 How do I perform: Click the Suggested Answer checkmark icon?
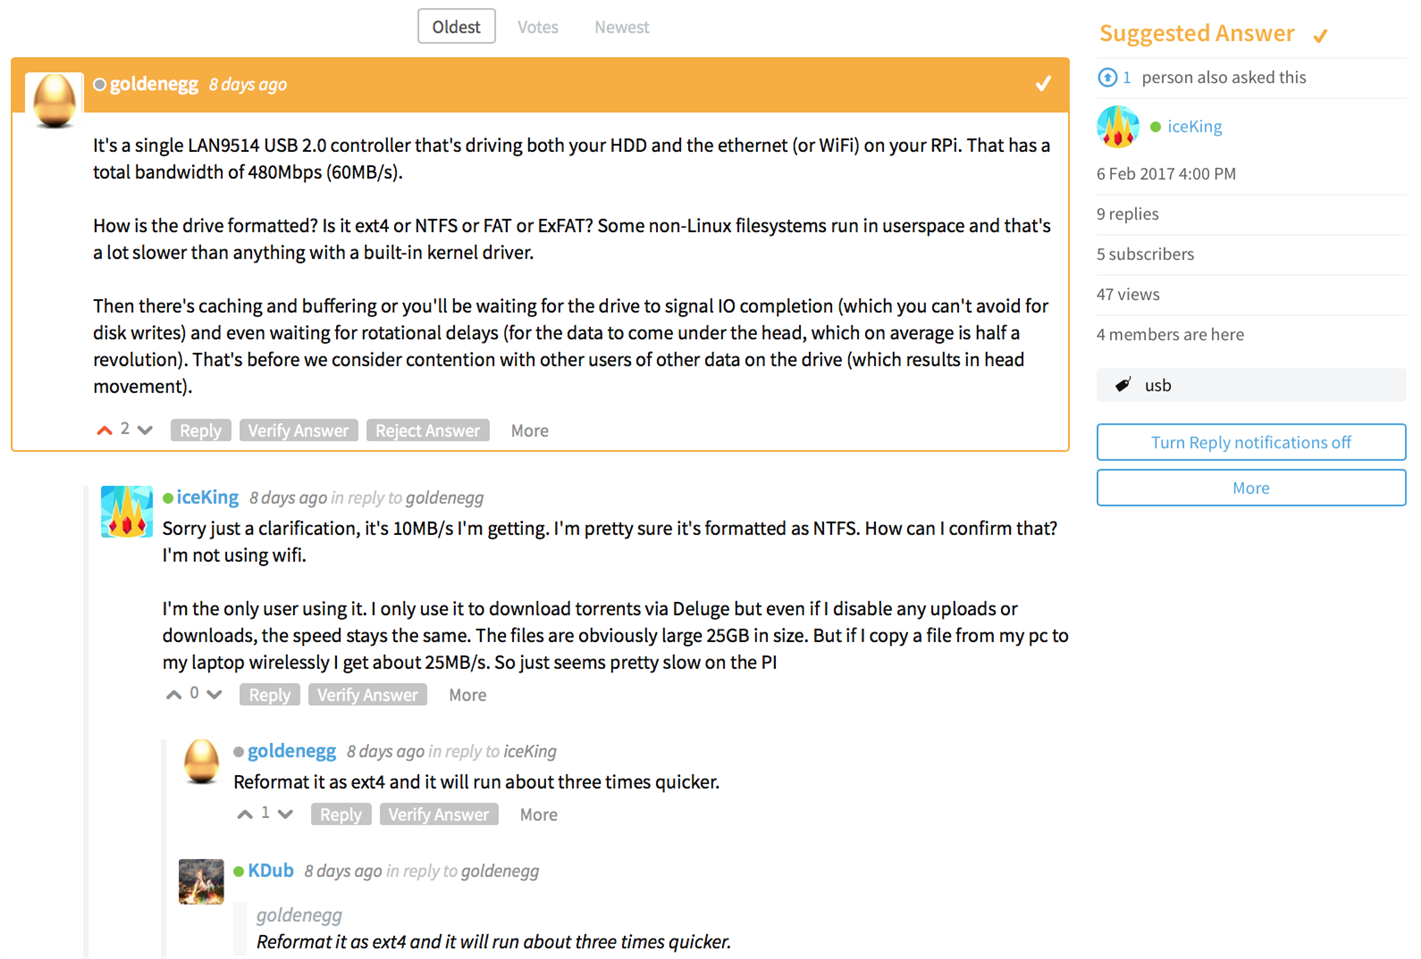pos(1320,36)
